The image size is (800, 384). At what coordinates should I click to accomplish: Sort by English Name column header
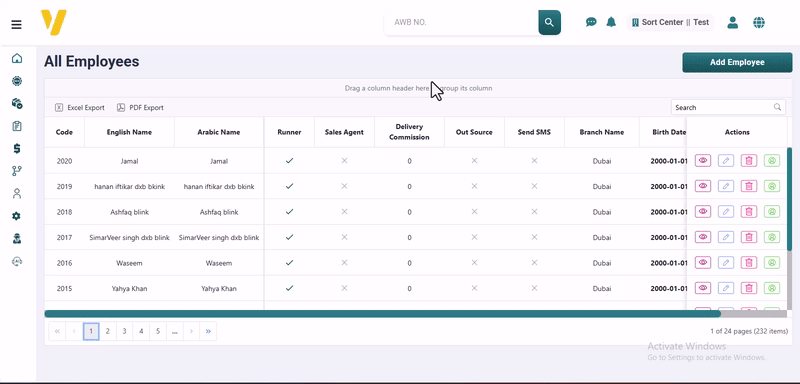pyautogui.click(x=129, y=132)
